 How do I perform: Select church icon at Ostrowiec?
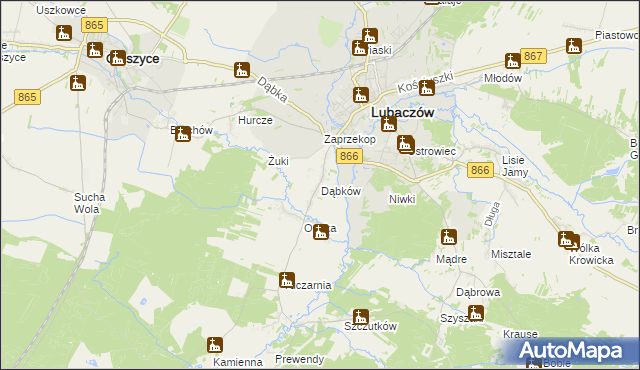405,144
